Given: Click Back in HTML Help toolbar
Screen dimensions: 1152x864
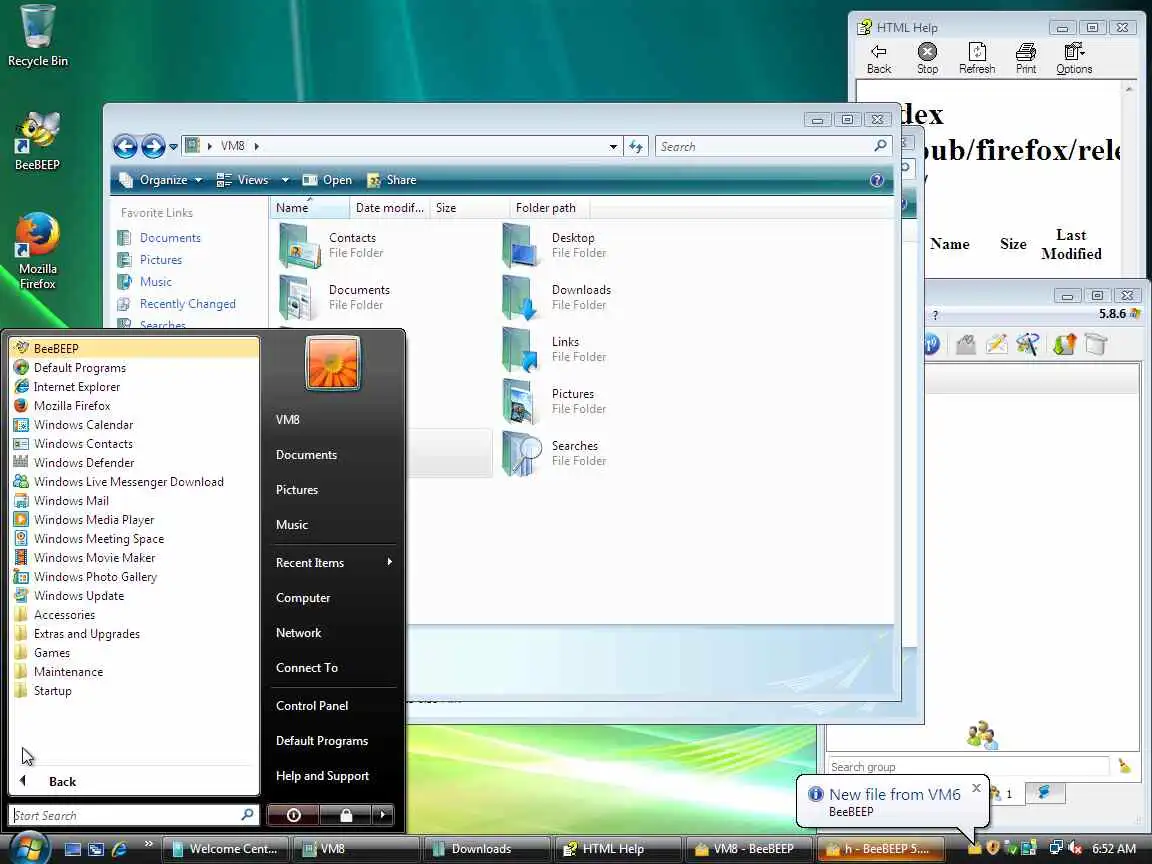Looking at the screenshot, I should [879, 59].
